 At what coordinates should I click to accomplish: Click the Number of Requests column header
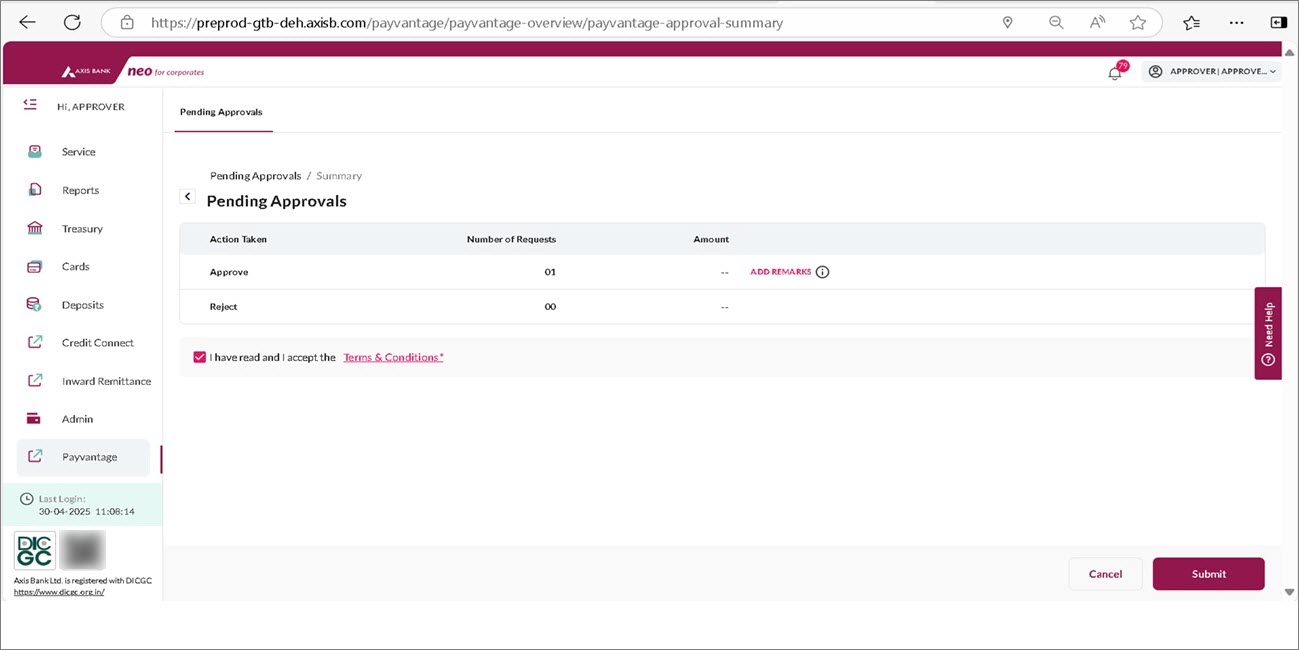click(x=511, y=239)
